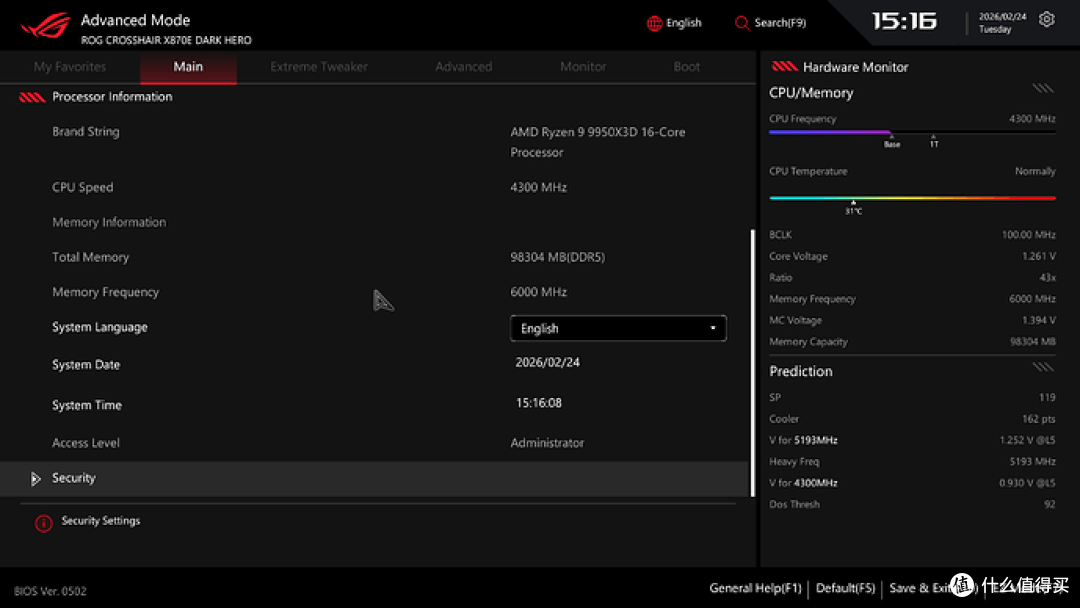Click the Ratio 43x value
Viewport: 1080px width, 608px height.
pos(1048,277)
